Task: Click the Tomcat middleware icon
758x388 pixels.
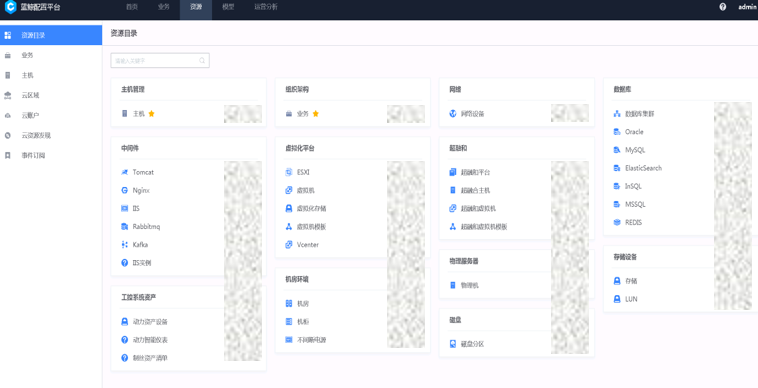Action: [125, 172]
